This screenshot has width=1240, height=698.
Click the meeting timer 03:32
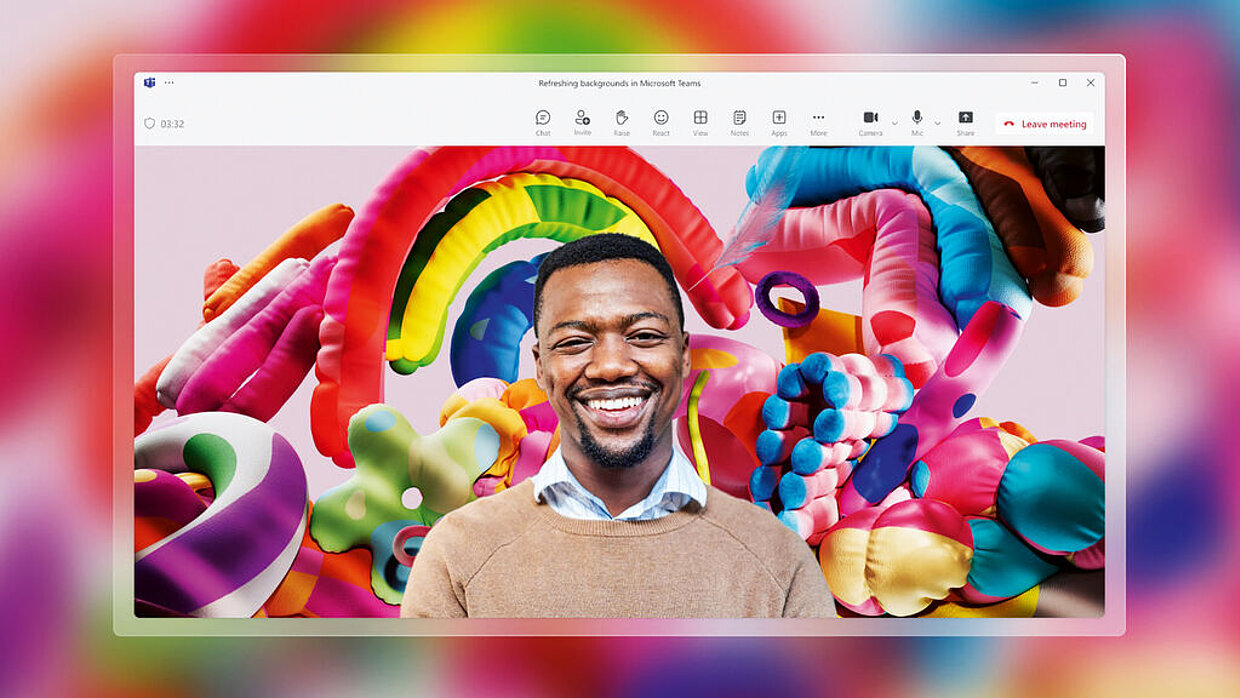[172, 124]
